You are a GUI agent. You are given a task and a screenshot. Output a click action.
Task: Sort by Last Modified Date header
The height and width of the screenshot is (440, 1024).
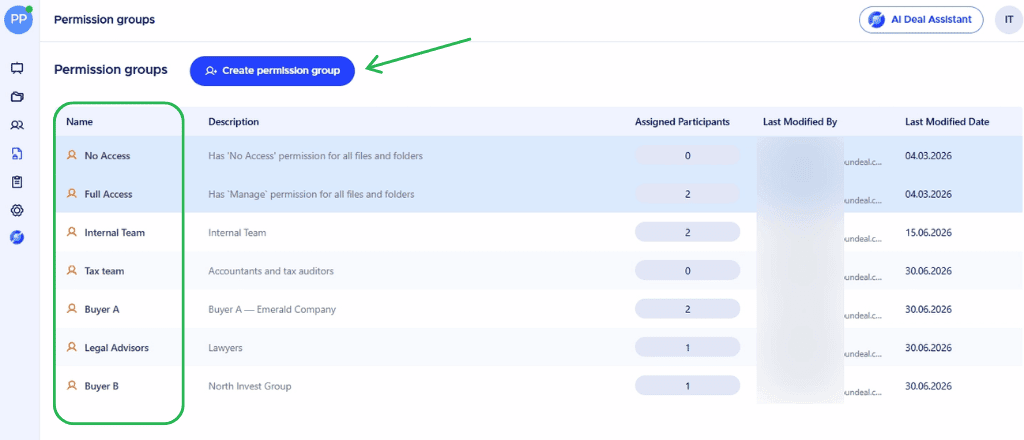(947, 121)
